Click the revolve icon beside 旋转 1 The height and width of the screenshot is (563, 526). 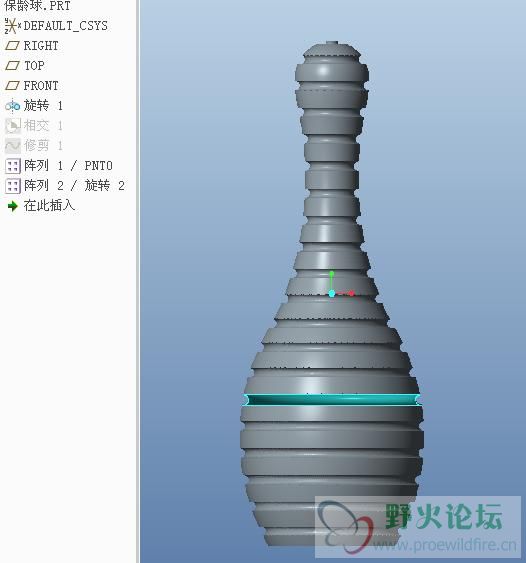[x=13, y=106]
